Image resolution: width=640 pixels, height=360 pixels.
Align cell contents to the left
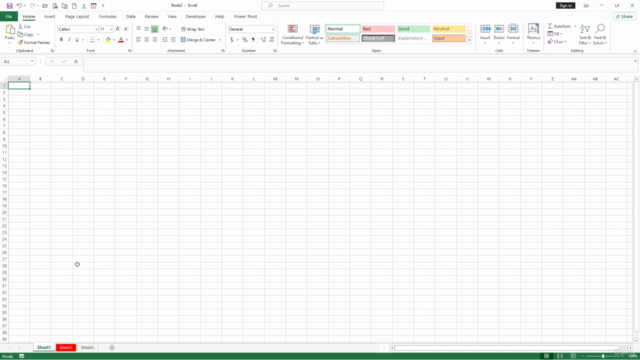coord(139,40)
